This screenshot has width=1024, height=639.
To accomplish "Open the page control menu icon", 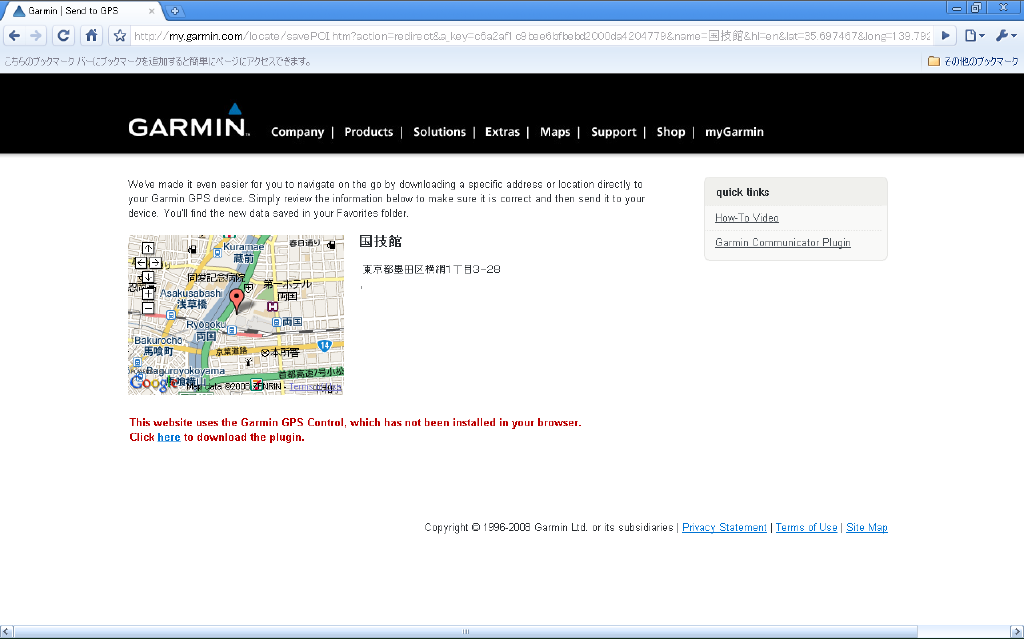I will [x=974, y=35].
